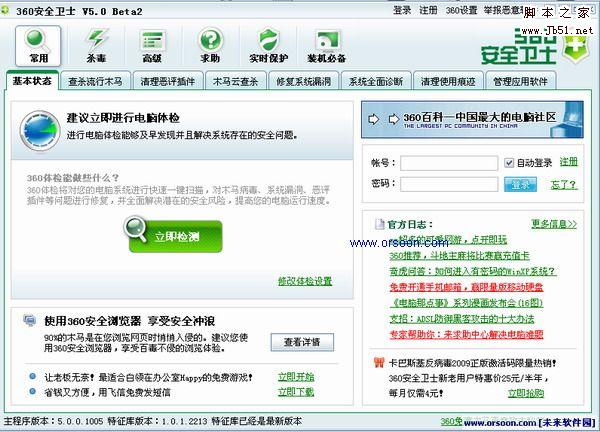The width and height of the screenshot is (600, 432).
Task: Open the 实时保护 shield icon
Action: coord(268,45)
